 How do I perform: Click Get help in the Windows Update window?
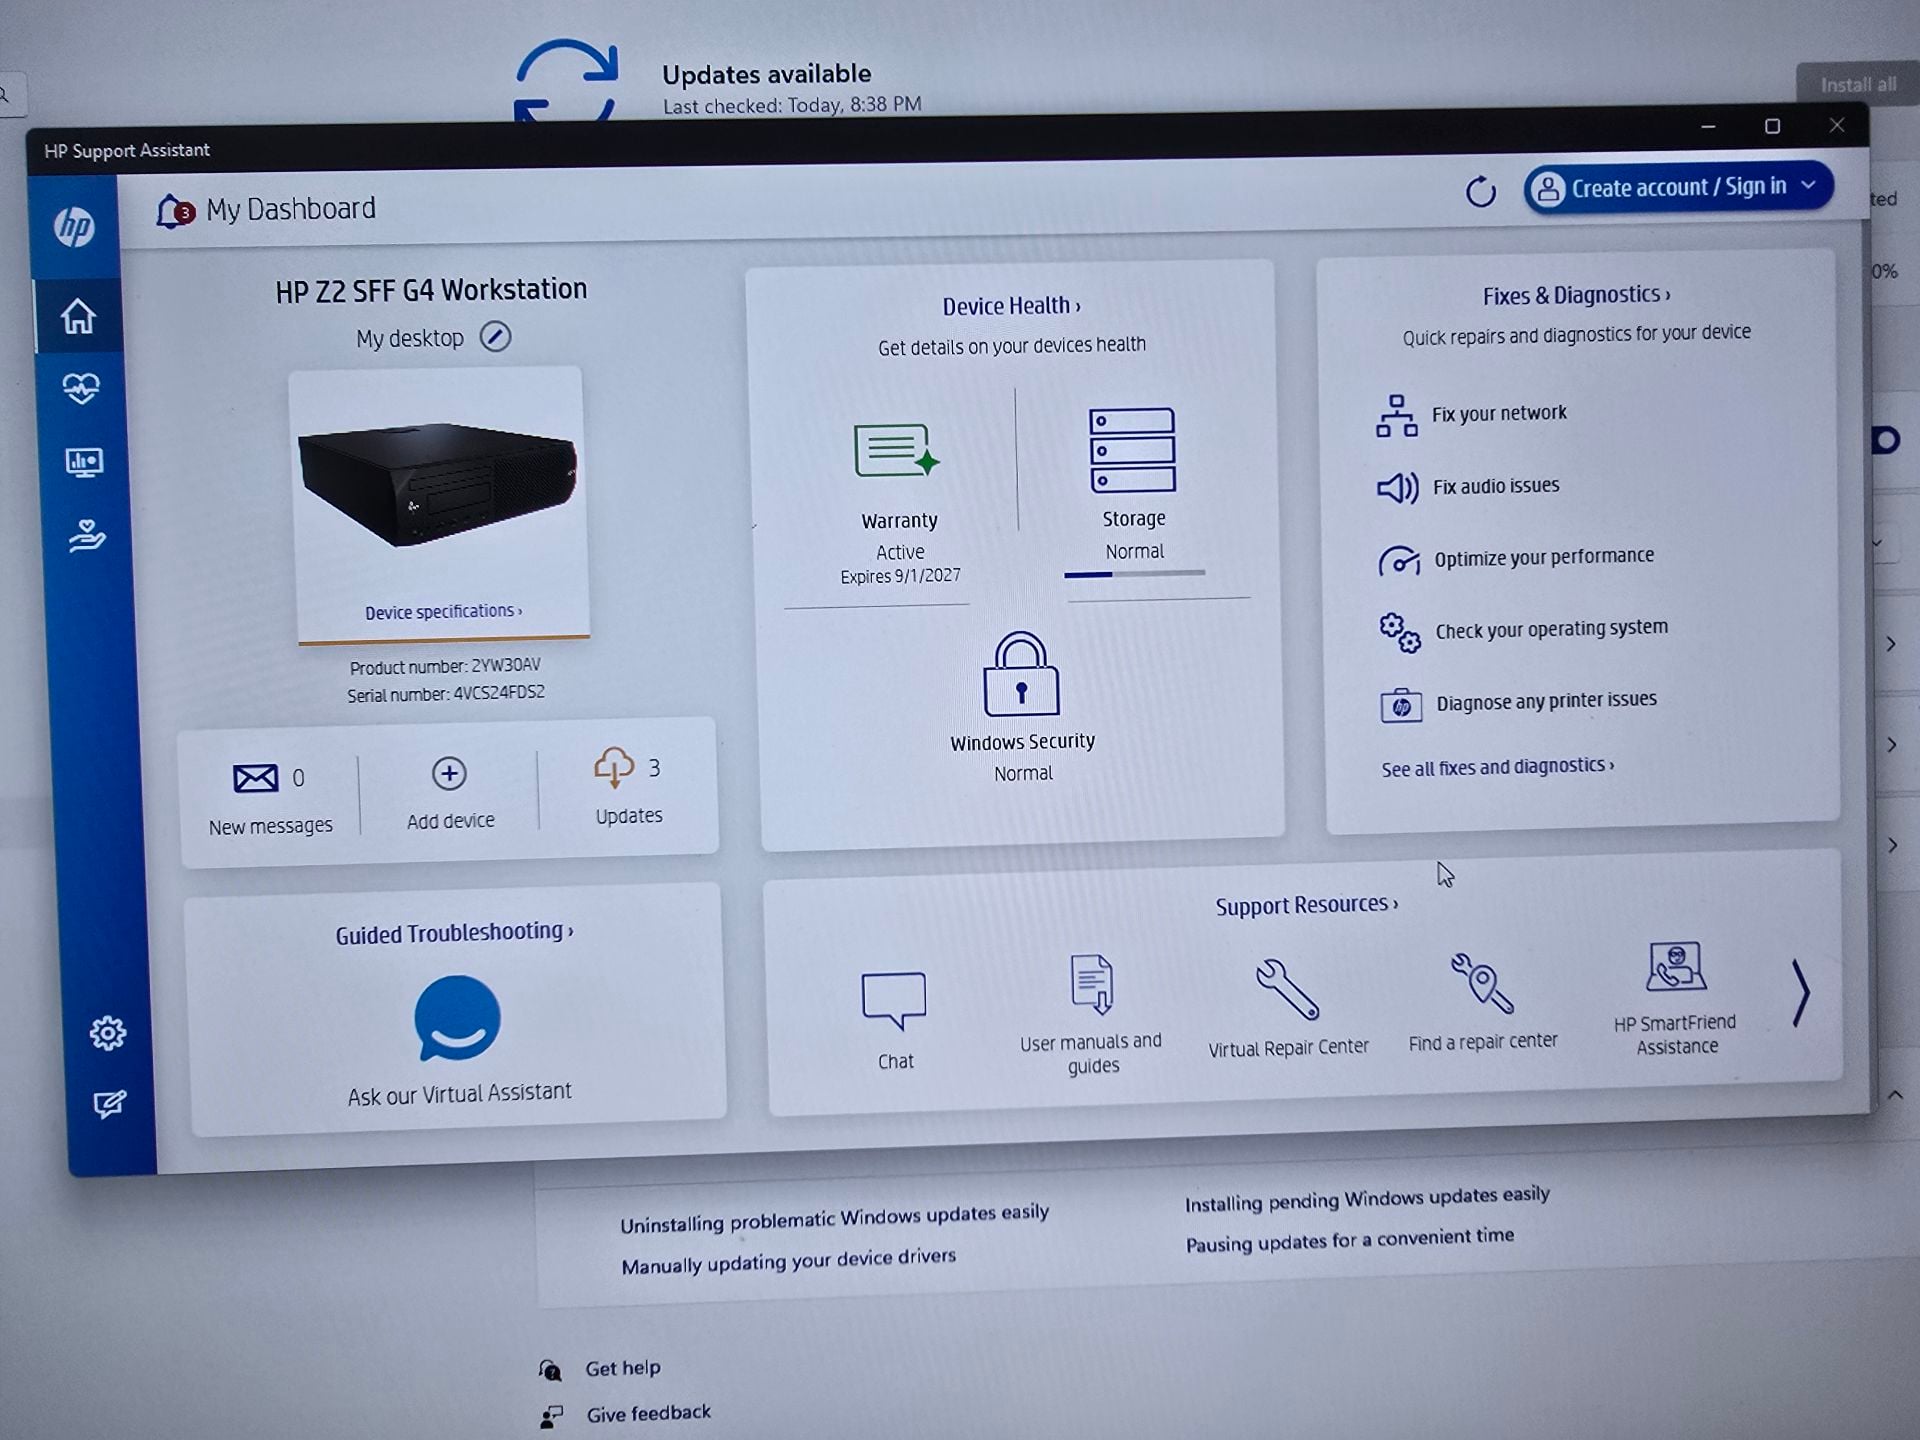coord(622,1368)
